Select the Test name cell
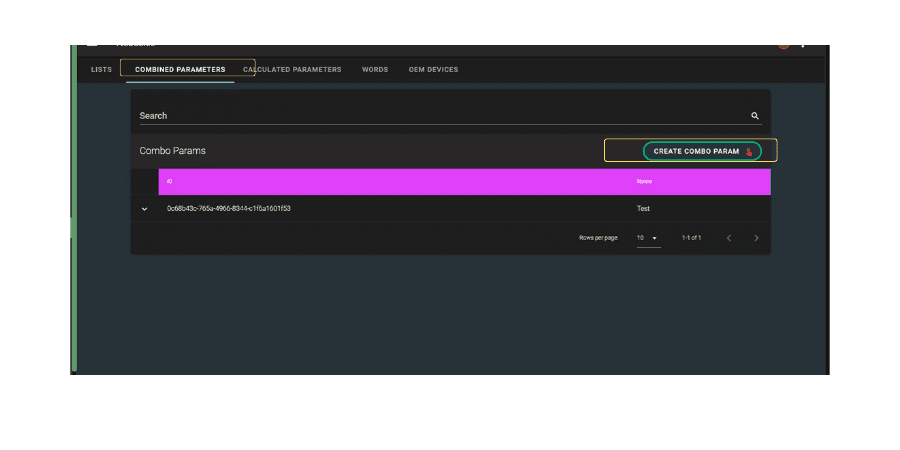Image resolution: width=900 pixels, height=450 pixels. point(643,209)
